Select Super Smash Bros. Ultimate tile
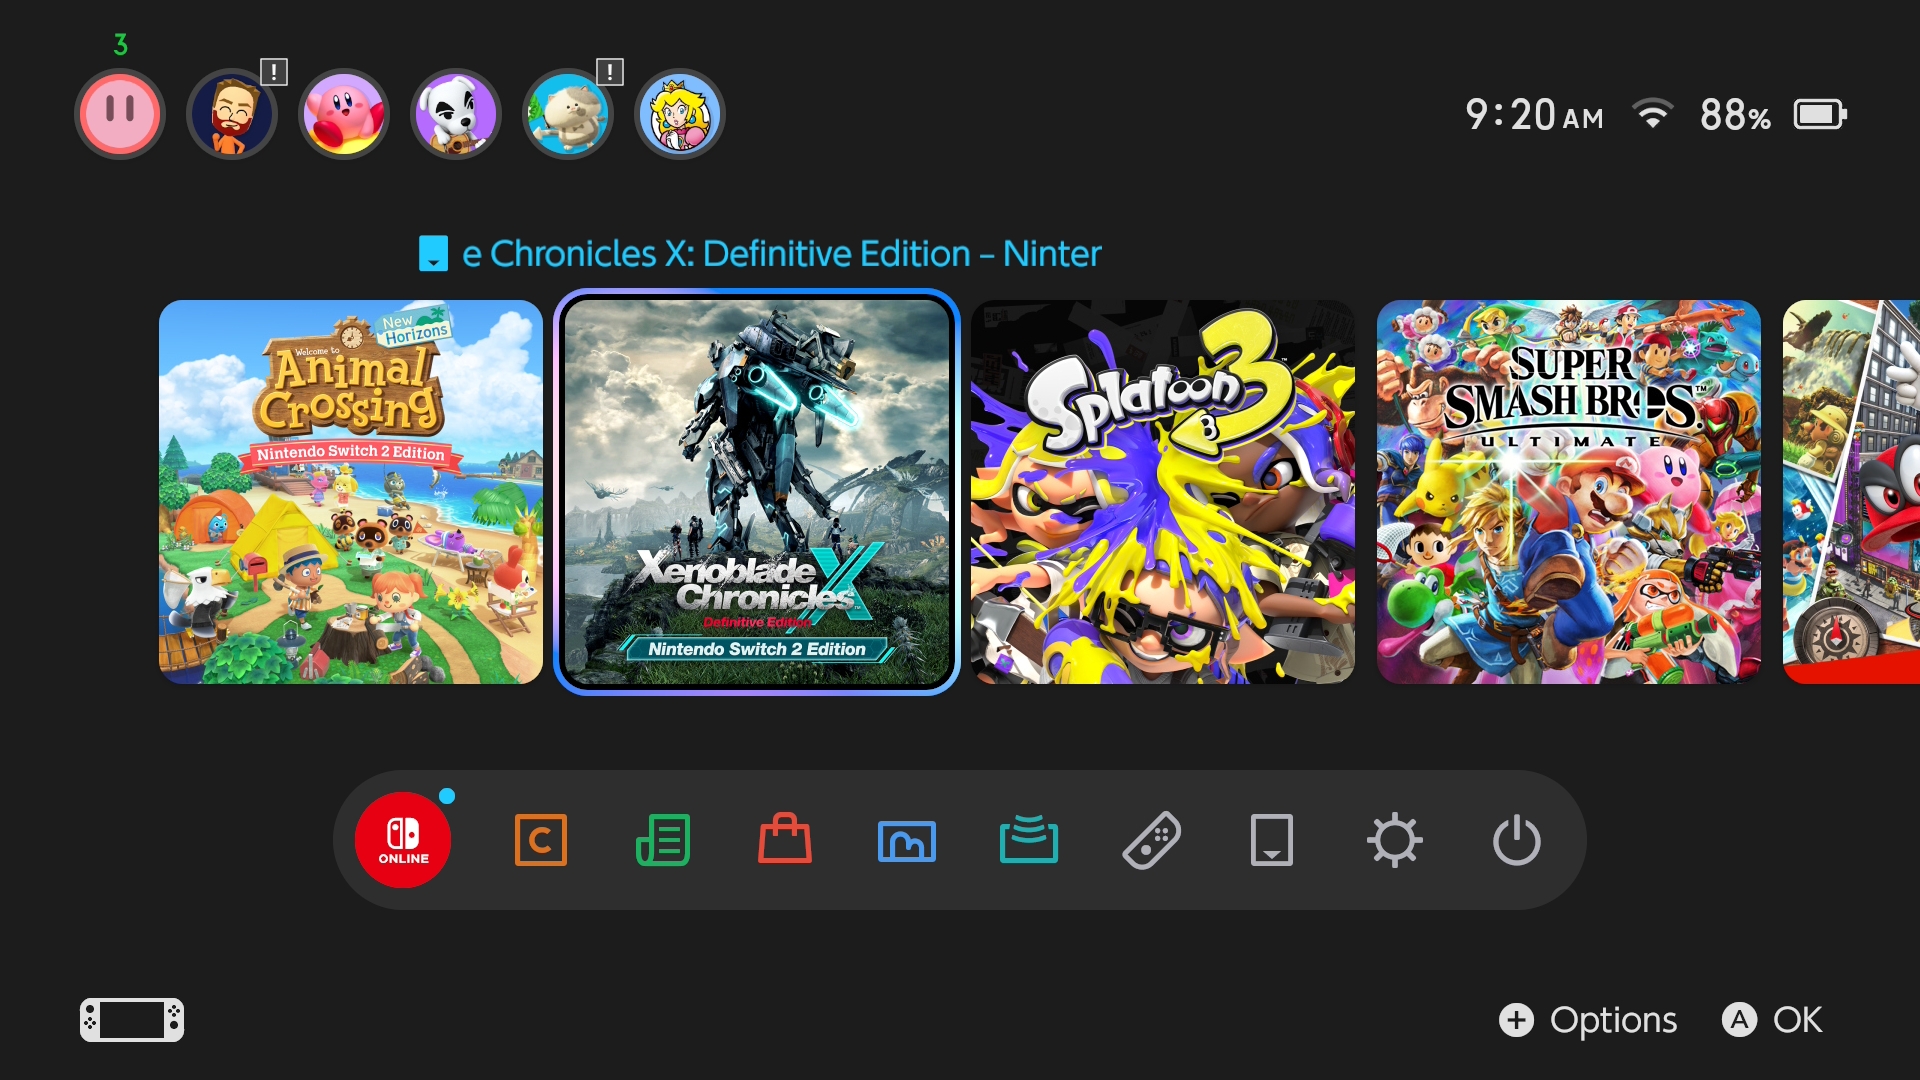Screen dimensions: 1920x1080 (1569, 492)
